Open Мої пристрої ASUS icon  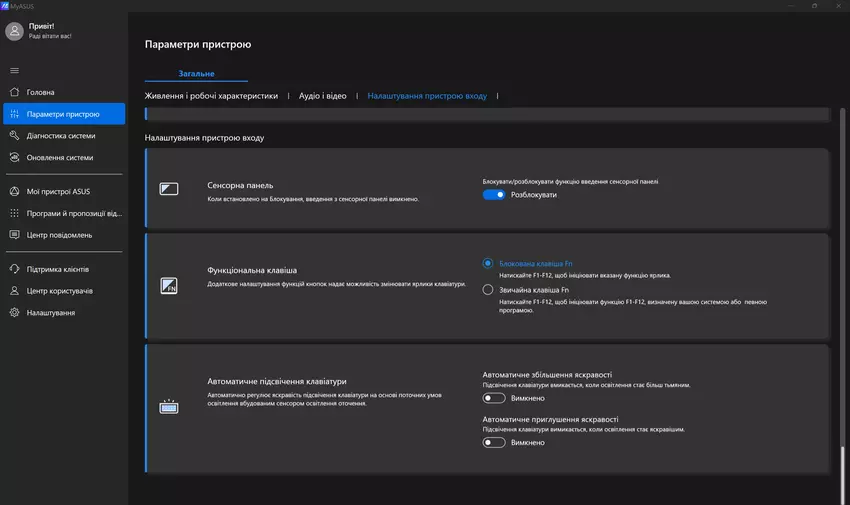tap(14, 191)
